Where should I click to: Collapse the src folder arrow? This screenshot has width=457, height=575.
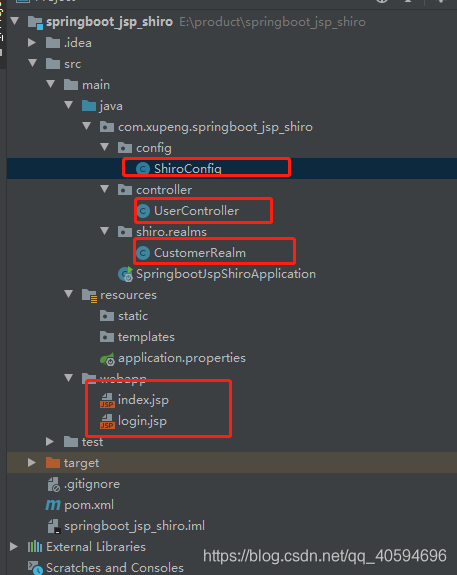pyautogui.click(x=33, y=63)
